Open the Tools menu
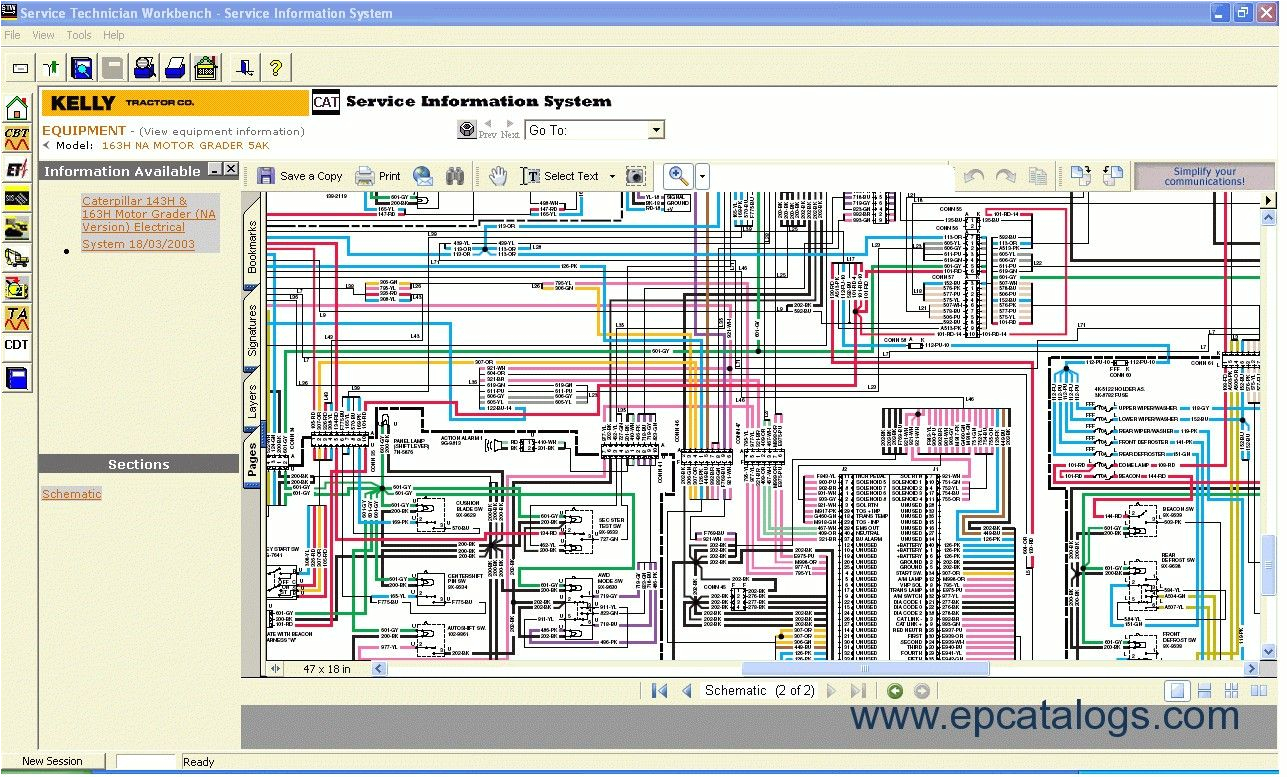 tap(78, 34)
